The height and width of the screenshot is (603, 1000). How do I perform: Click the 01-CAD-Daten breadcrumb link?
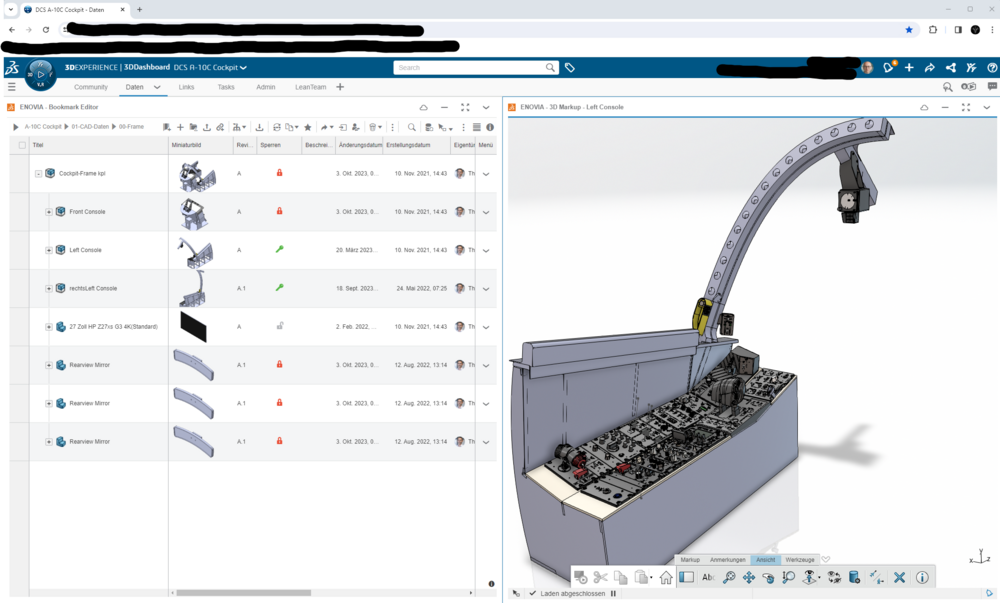(90, 127)
